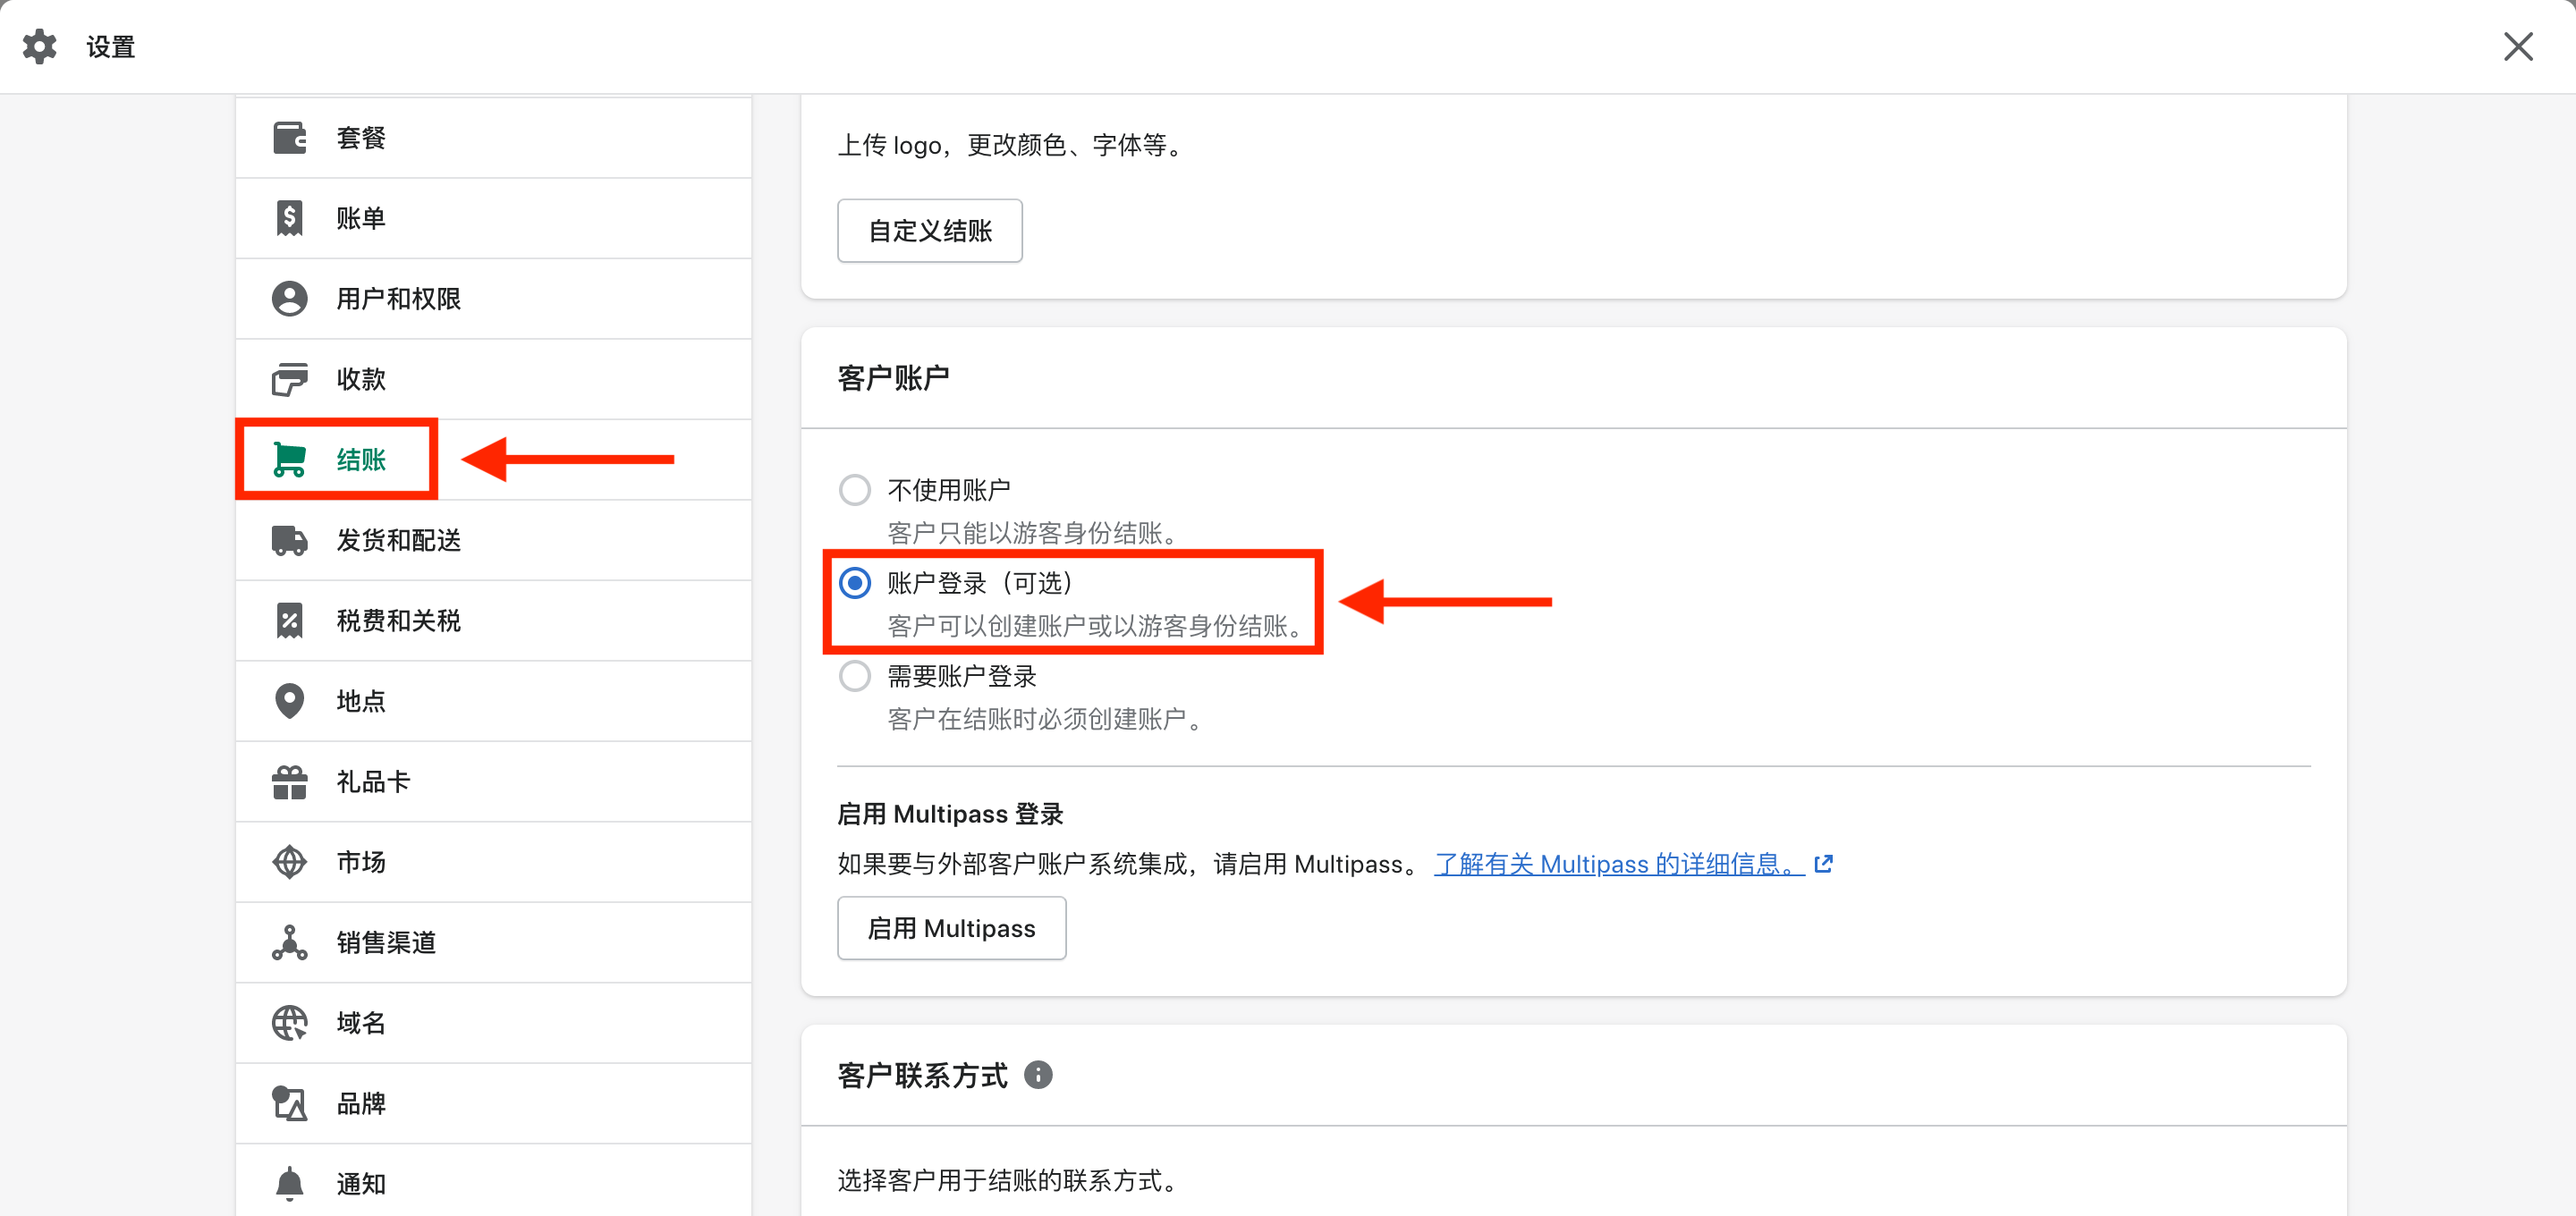This screenshot has width=2576, height=1216.
Task: Click the location pin icon for 地点
Action: pos(289,701)
